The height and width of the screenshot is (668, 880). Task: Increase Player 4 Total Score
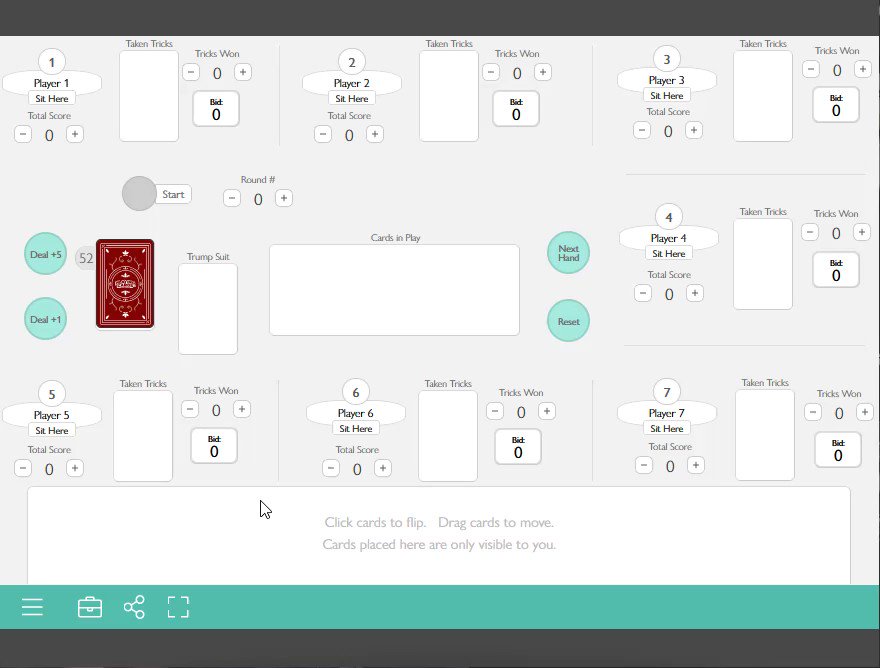tap(695, 294)
